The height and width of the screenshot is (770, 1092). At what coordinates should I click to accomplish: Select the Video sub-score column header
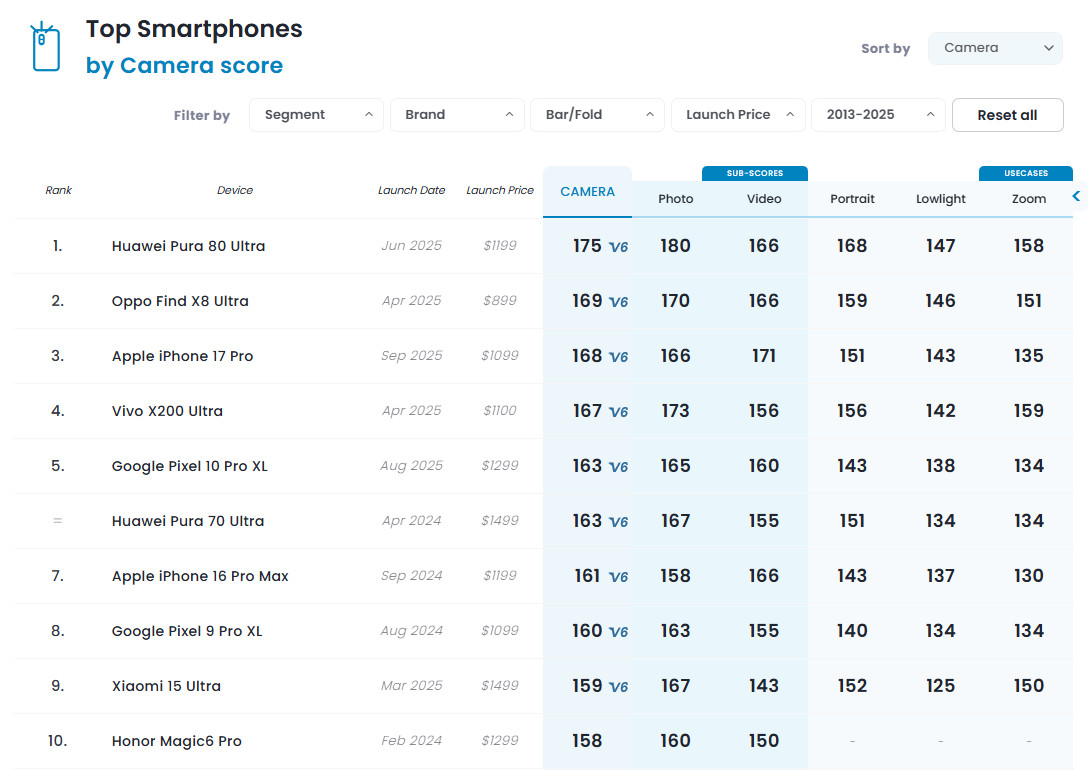tap(764, 199)
